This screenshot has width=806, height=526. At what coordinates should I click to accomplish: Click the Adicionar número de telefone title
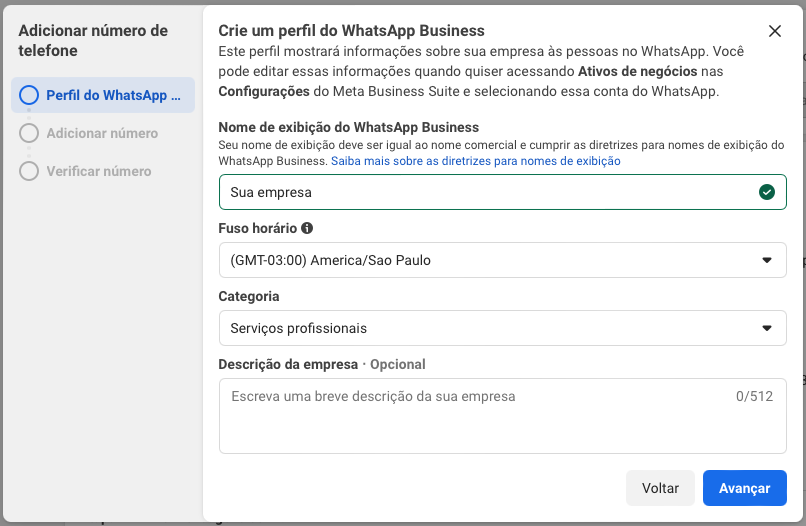[93, 41]
